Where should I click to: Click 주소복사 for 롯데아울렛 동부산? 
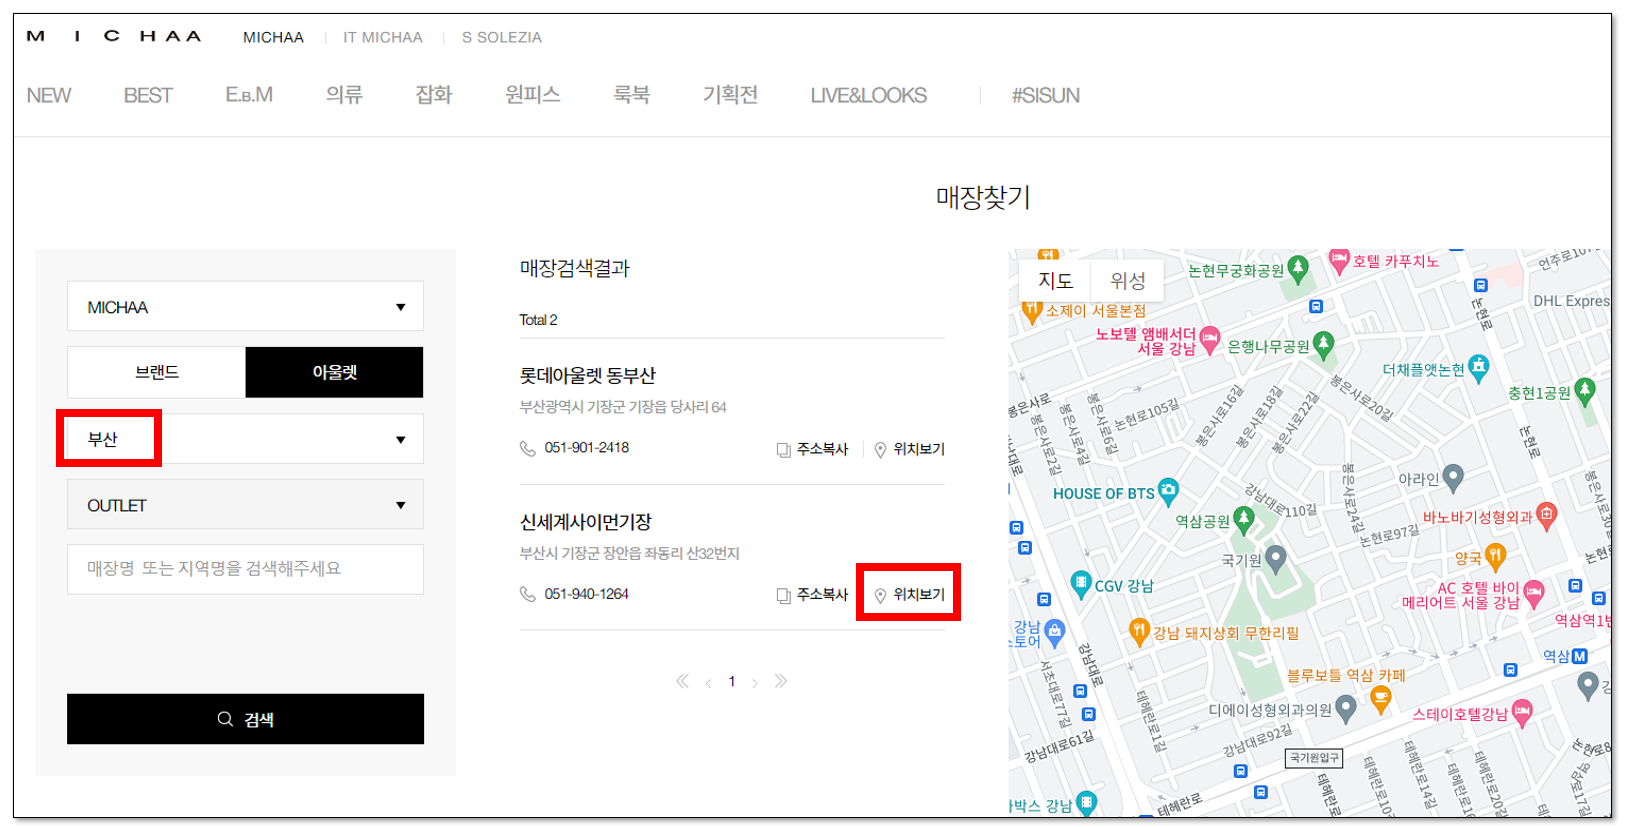pos(812,450)
